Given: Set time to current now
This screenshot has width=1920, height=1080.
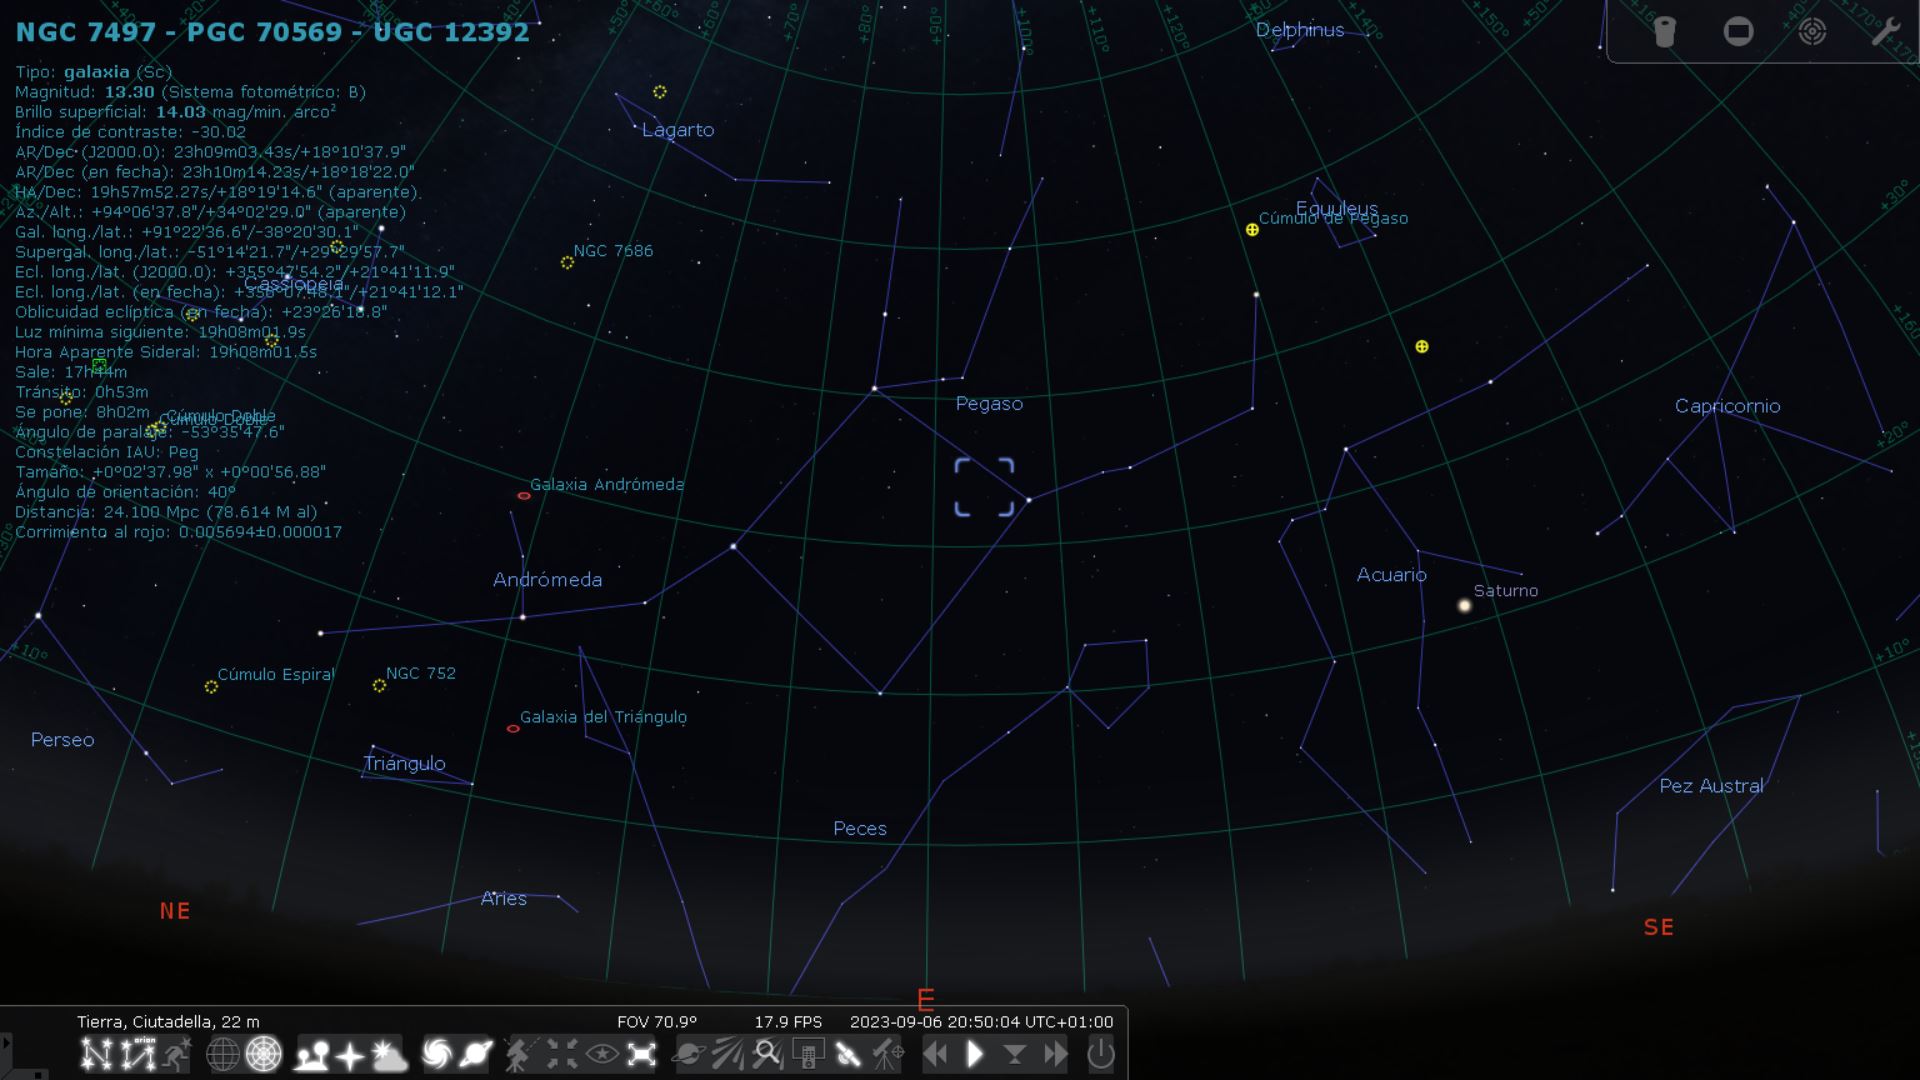Looking at the screenshot, I should click(1015, 1054).
